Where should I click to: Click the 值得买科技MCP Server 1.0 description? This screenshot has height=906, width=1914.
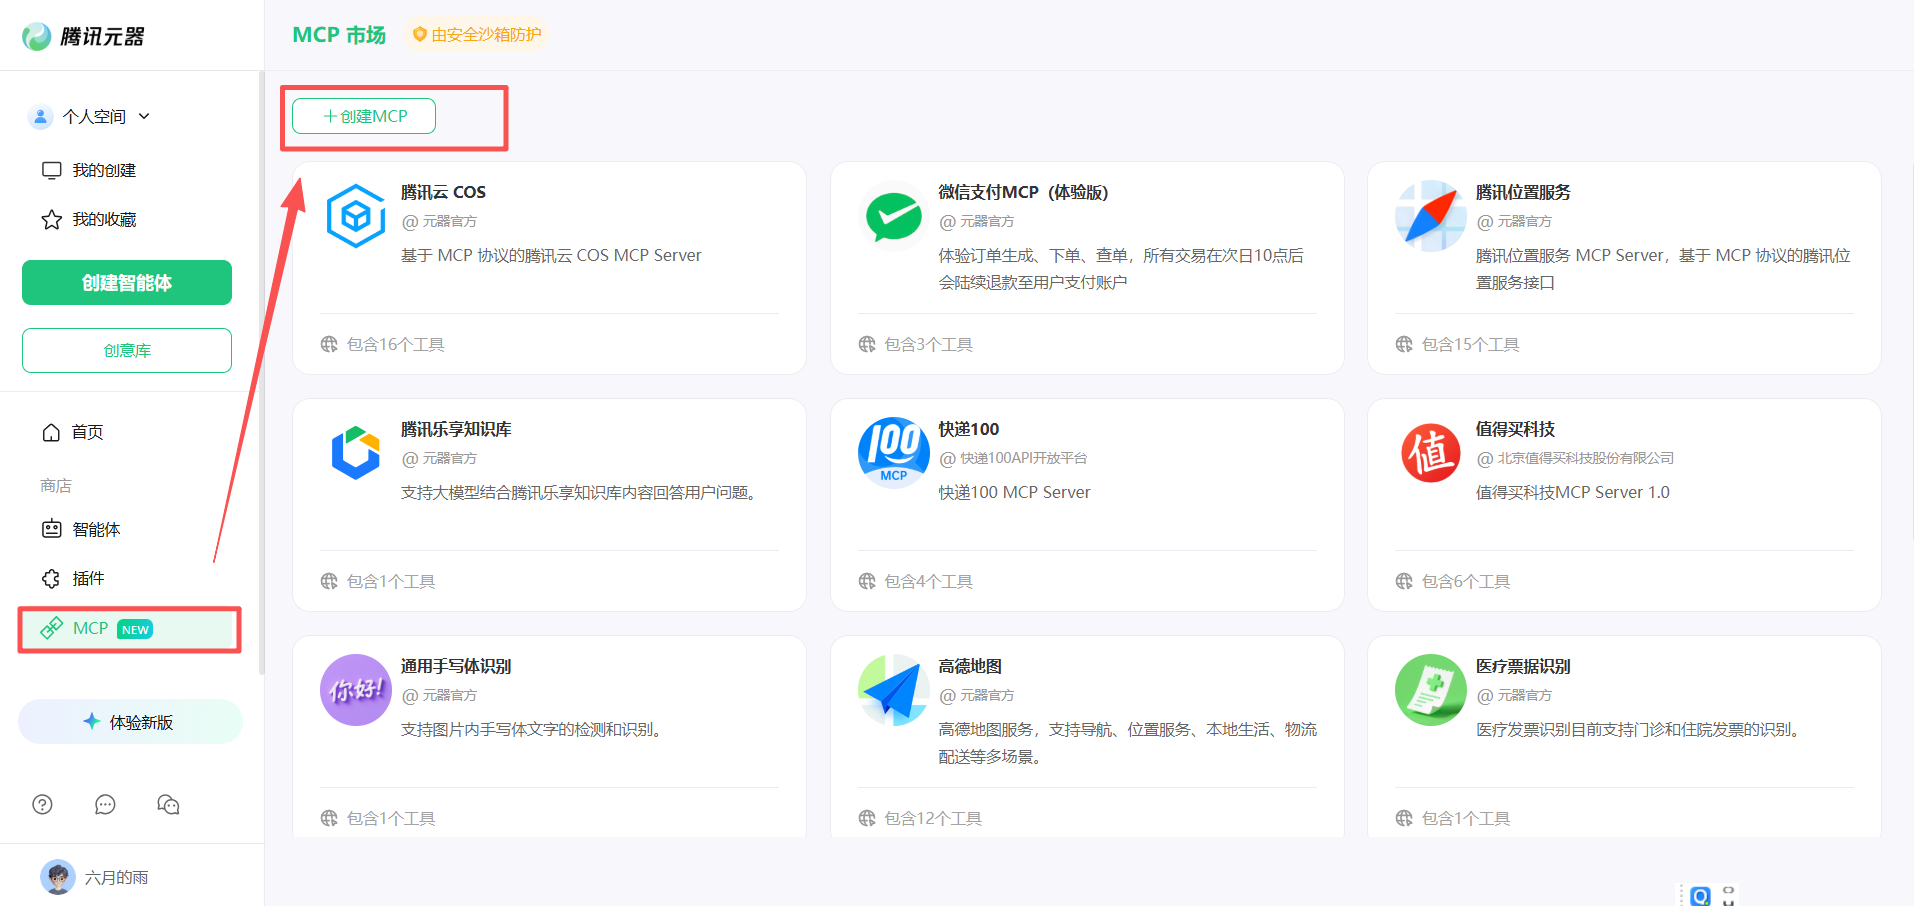[x=1573, y=492]
